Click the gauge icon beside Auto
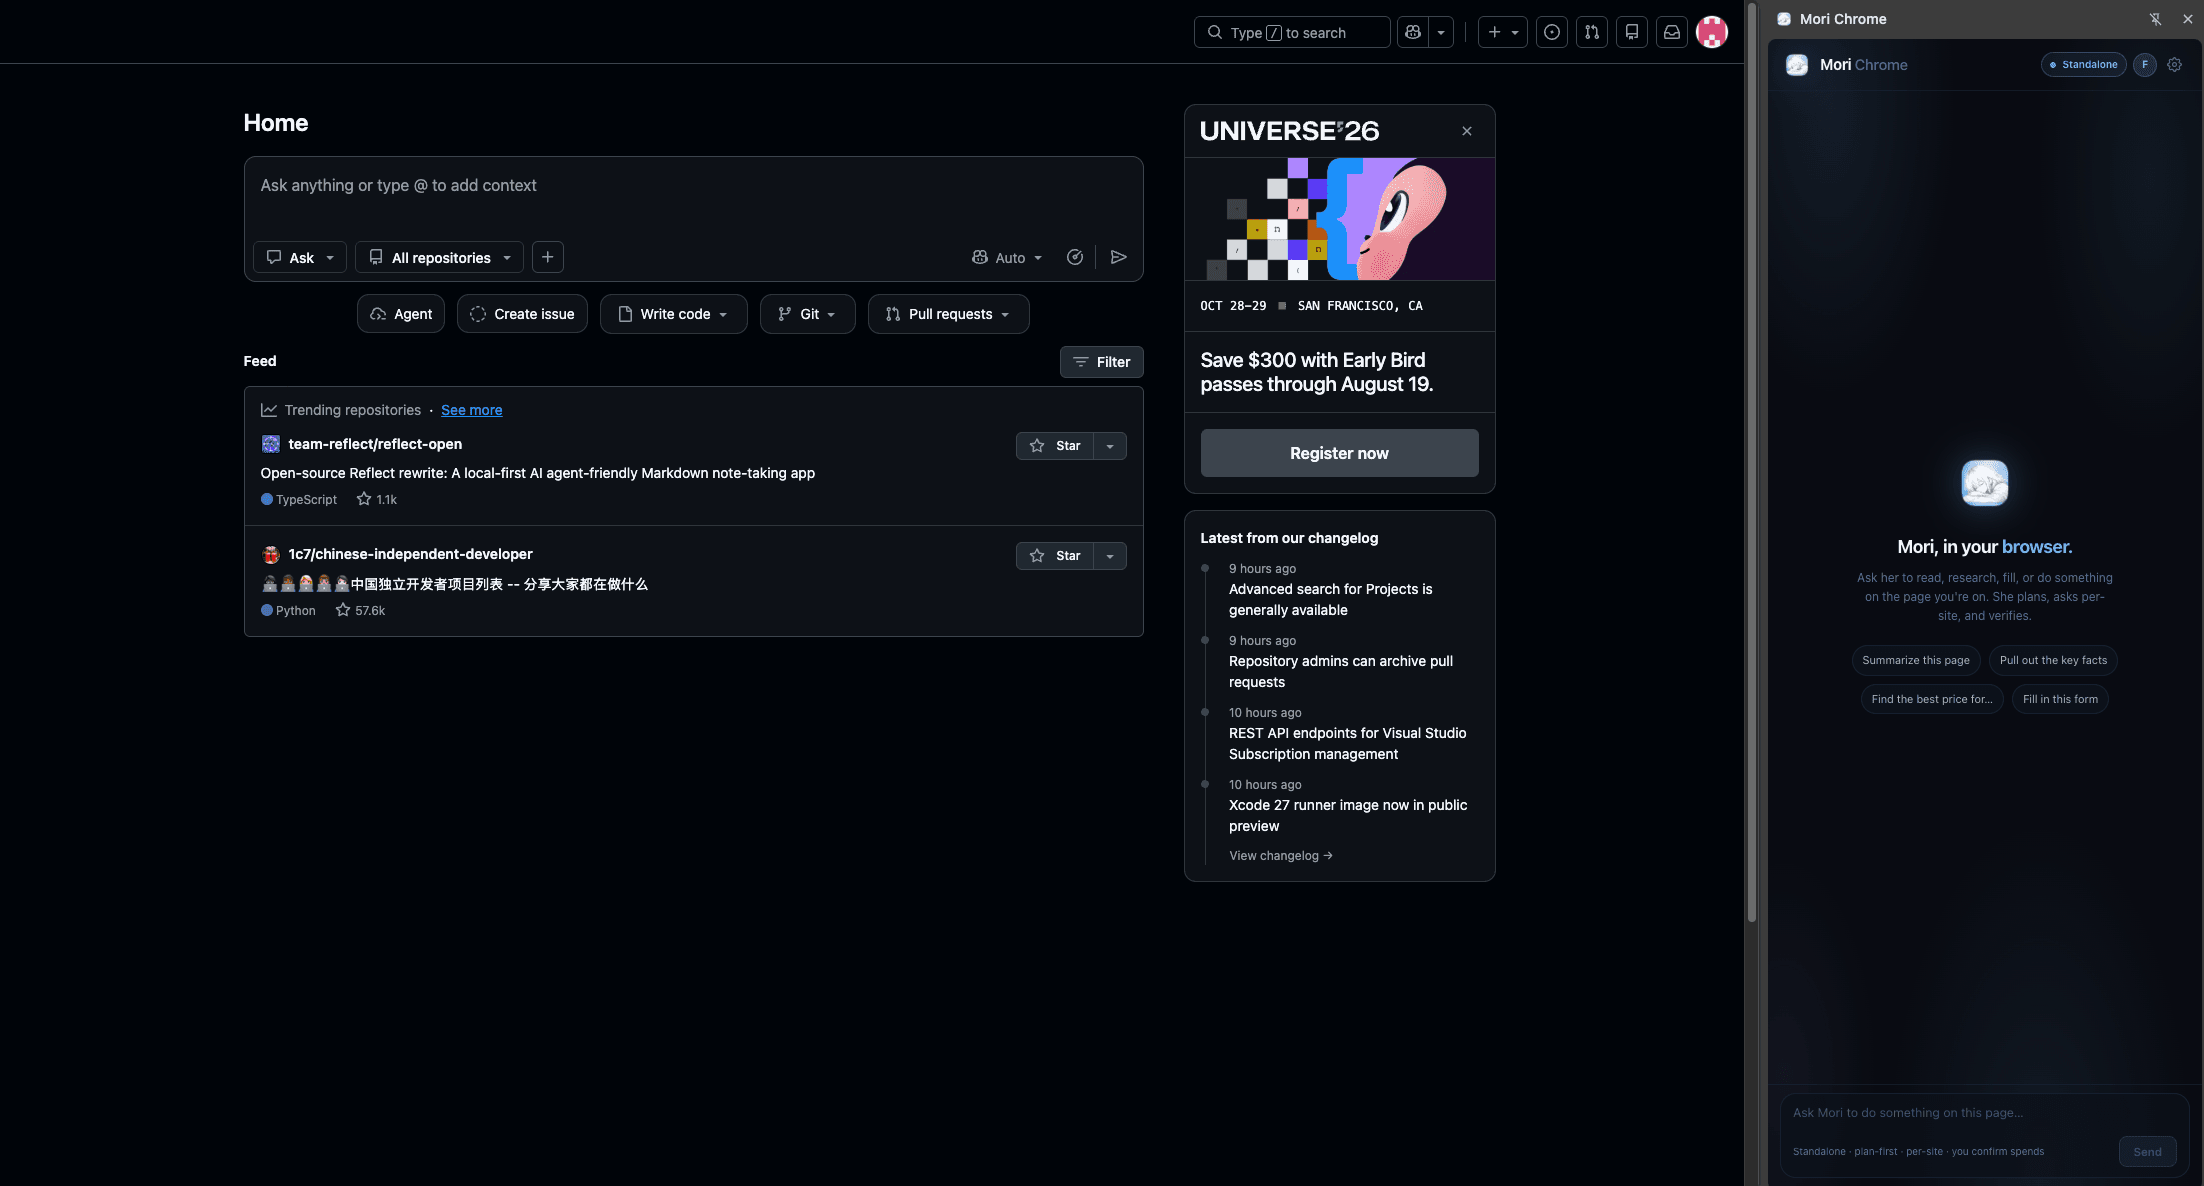The height and width of the screenshot is (1186, 2204). [1075, 257]
